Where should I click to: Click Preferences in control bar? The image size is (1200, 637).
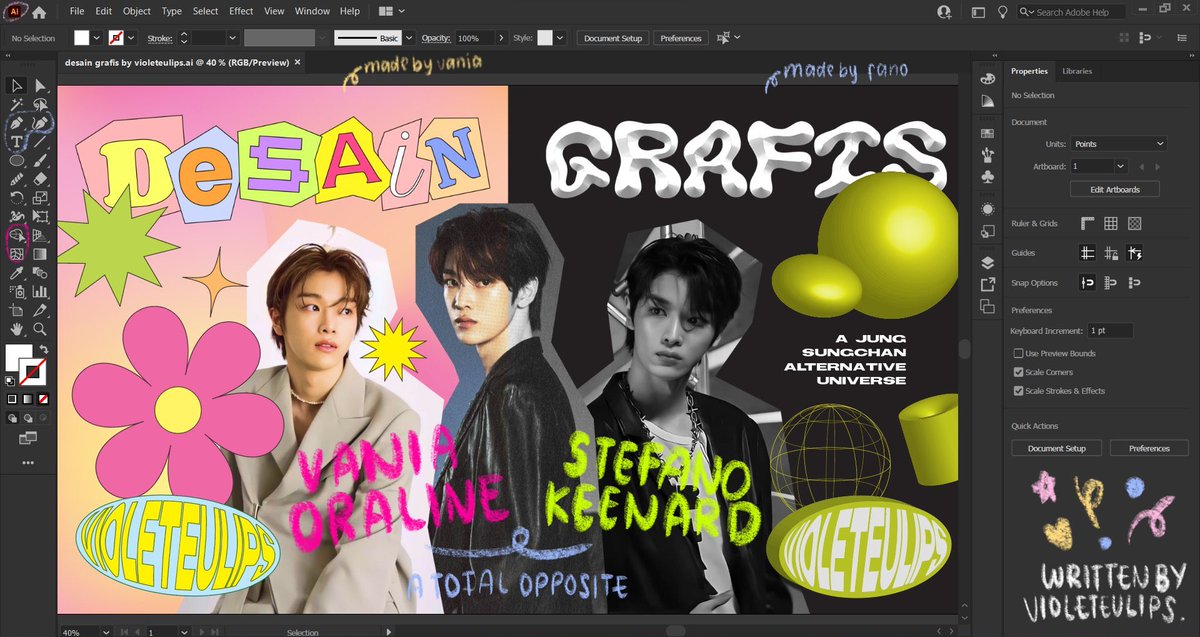pos(681,38)
